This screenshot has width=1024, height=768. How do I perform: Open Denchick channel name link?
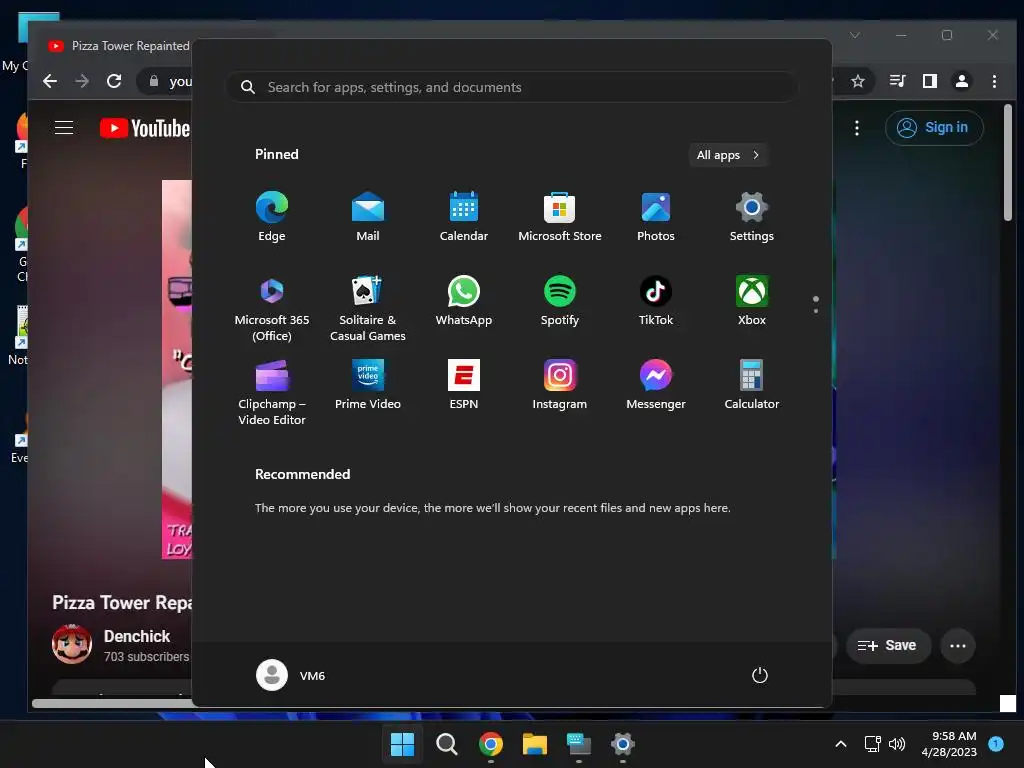[137, 636]
